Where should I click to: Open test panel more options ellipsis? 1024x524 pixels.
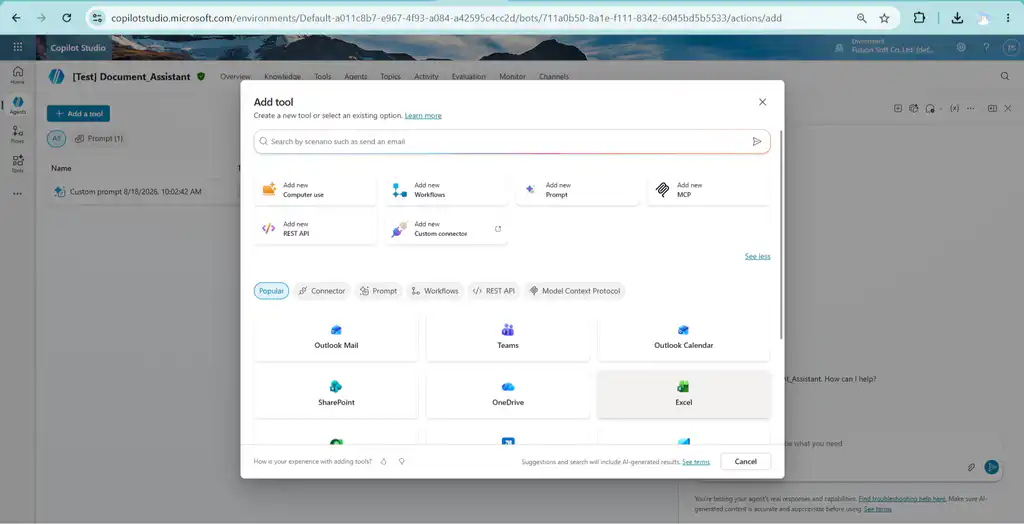(x=971, y=108)
